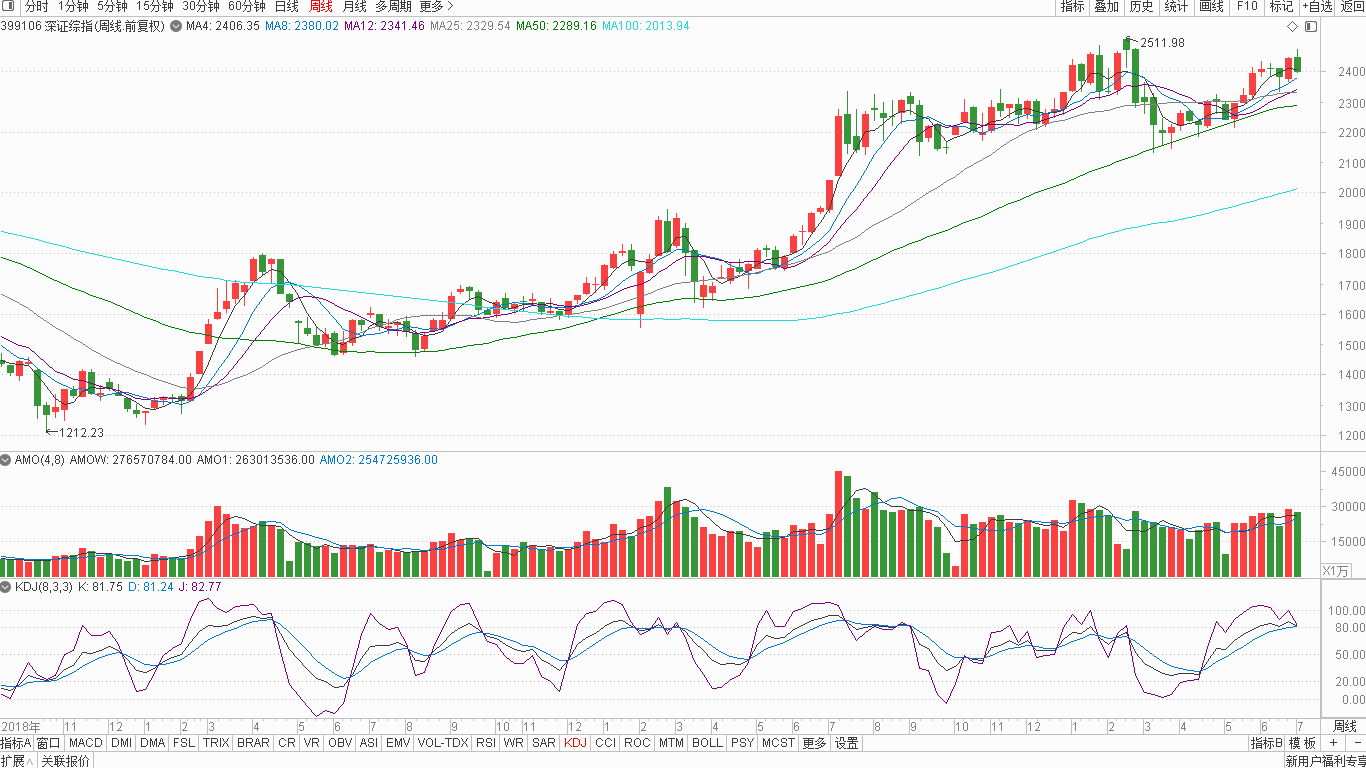
Task: Select the ASI indicator
Action: 369,743
